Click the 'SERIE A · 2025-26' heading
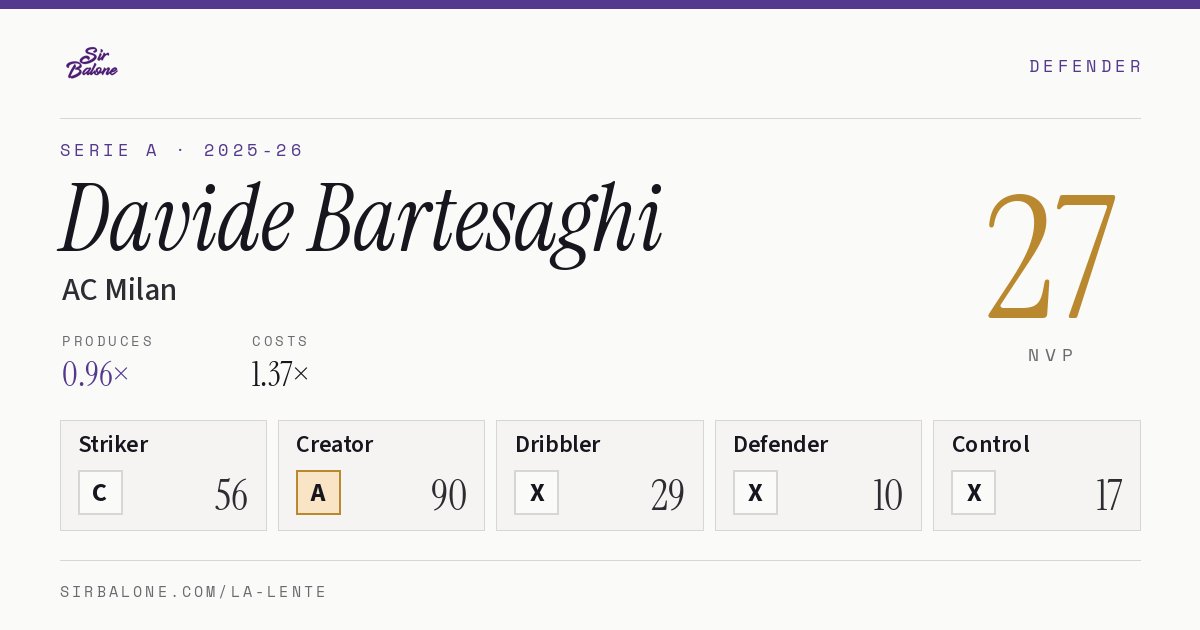 pos(182,150)
